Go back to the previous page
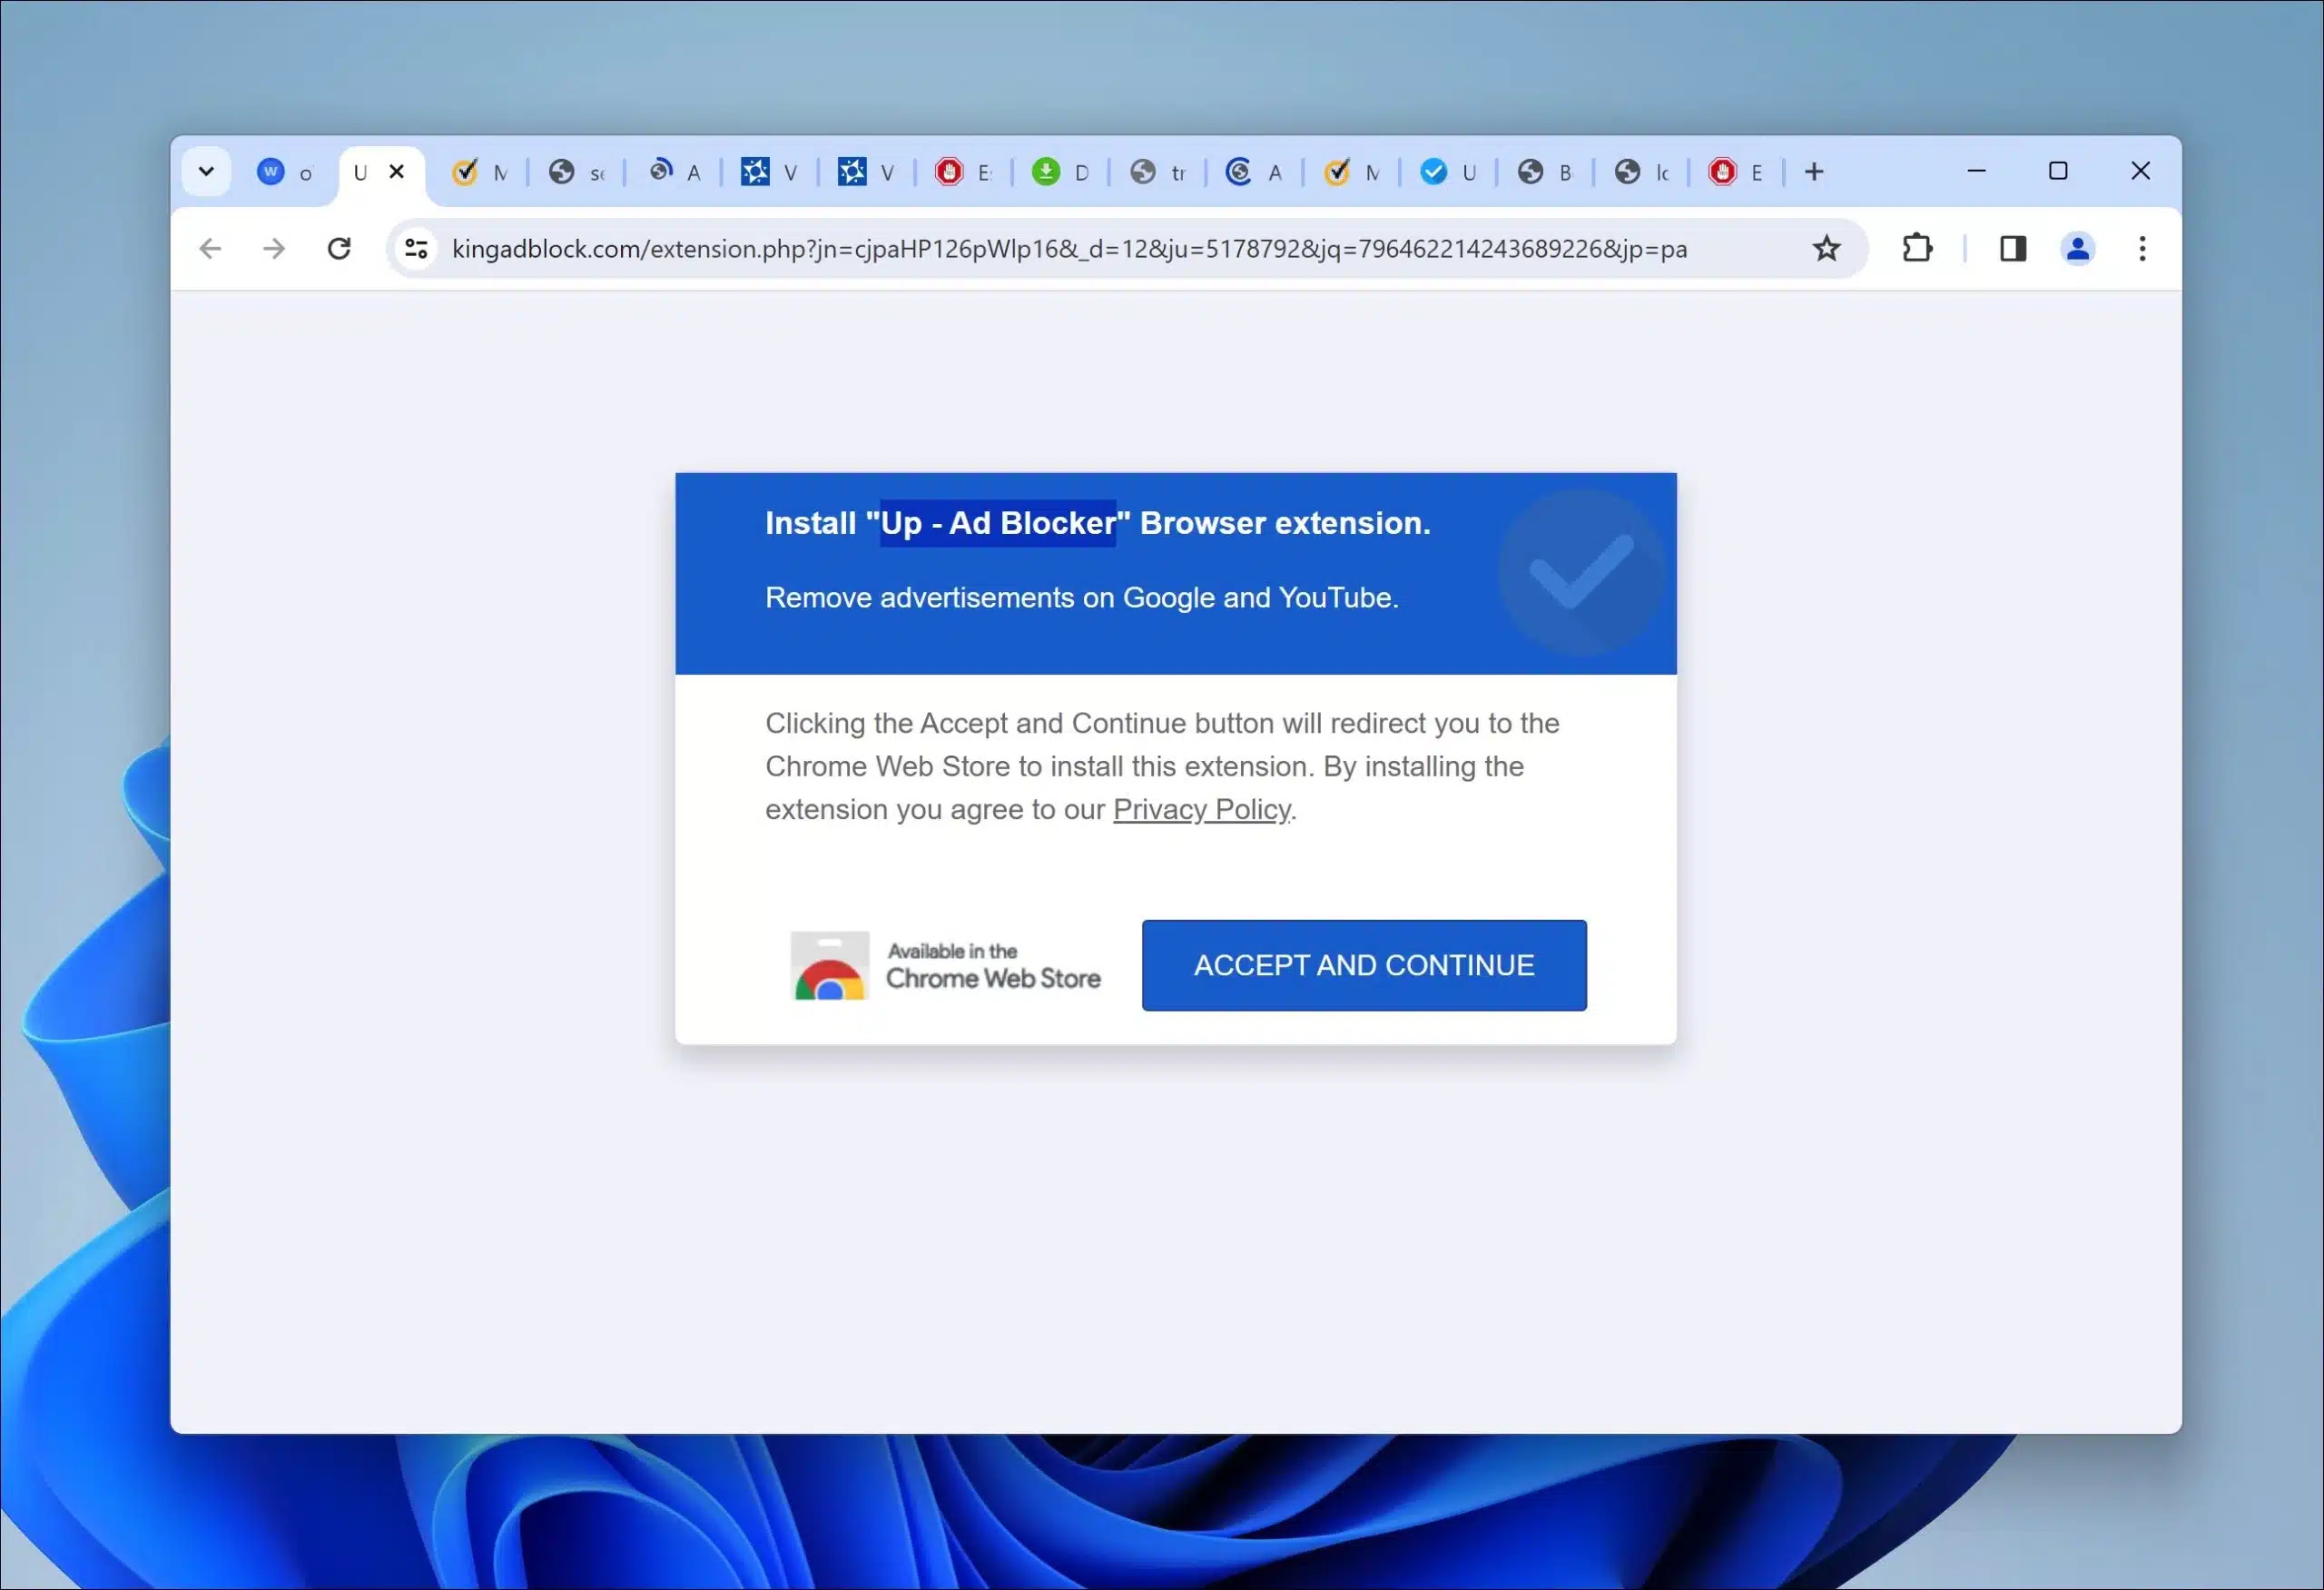 (x=210, y=248)
